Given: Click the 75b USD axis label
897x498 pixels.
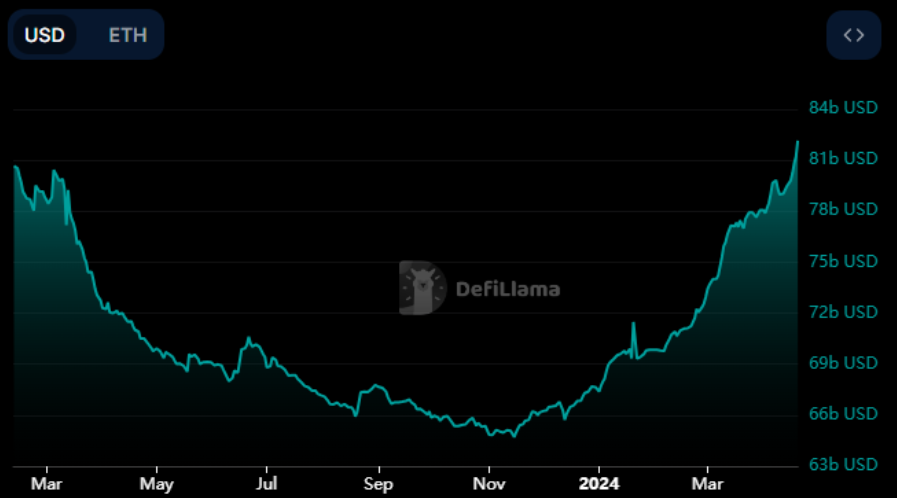Looking at the screenshot, I should tap(843, 261).
